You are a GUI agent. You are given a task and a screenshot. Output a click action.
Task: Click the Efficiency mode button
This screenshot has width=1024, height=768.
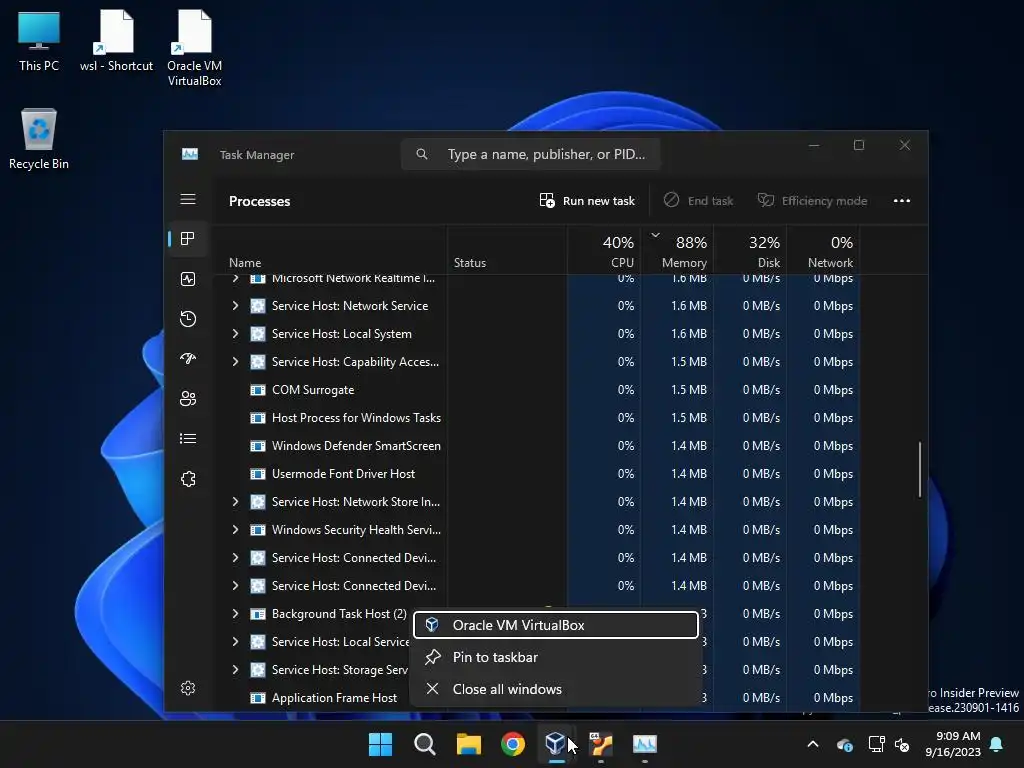coord(812,200)
